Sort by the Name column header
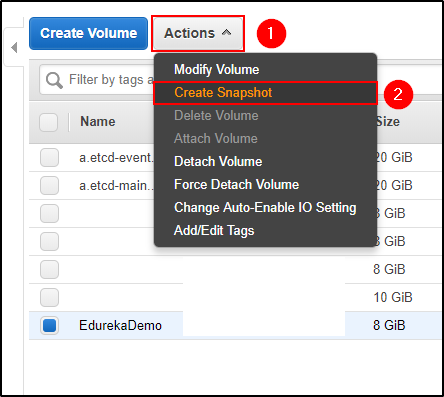444x397 pixels. click(x=98, y=121)
